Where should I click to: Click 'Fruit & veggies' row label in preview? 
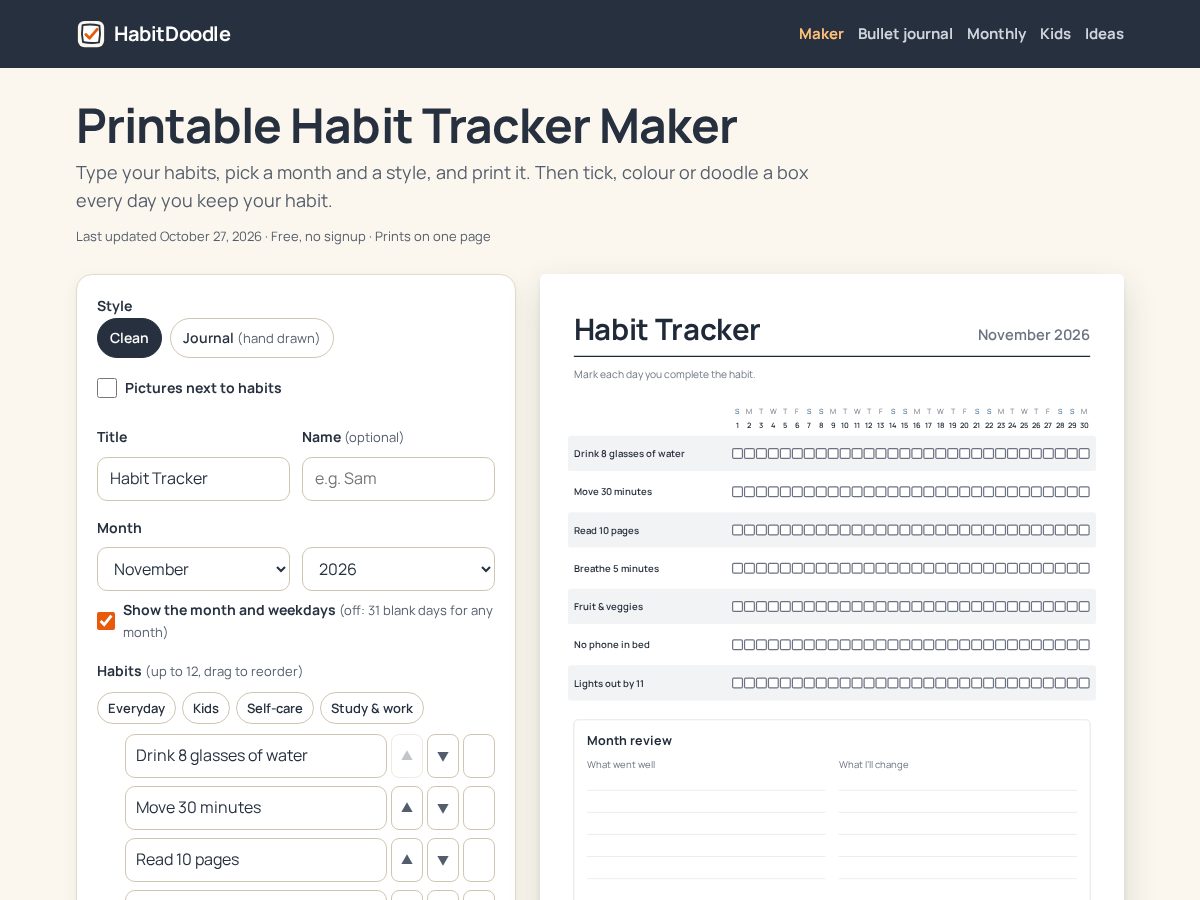coord(608,607)
